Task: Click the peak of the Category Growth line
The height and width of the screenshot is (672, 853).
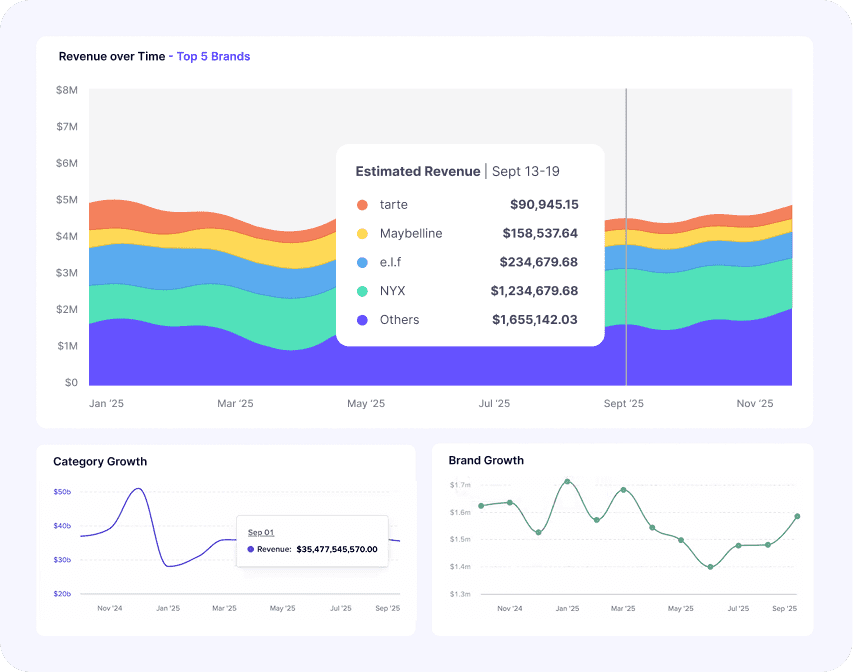Action: click(x=137, y=489)
